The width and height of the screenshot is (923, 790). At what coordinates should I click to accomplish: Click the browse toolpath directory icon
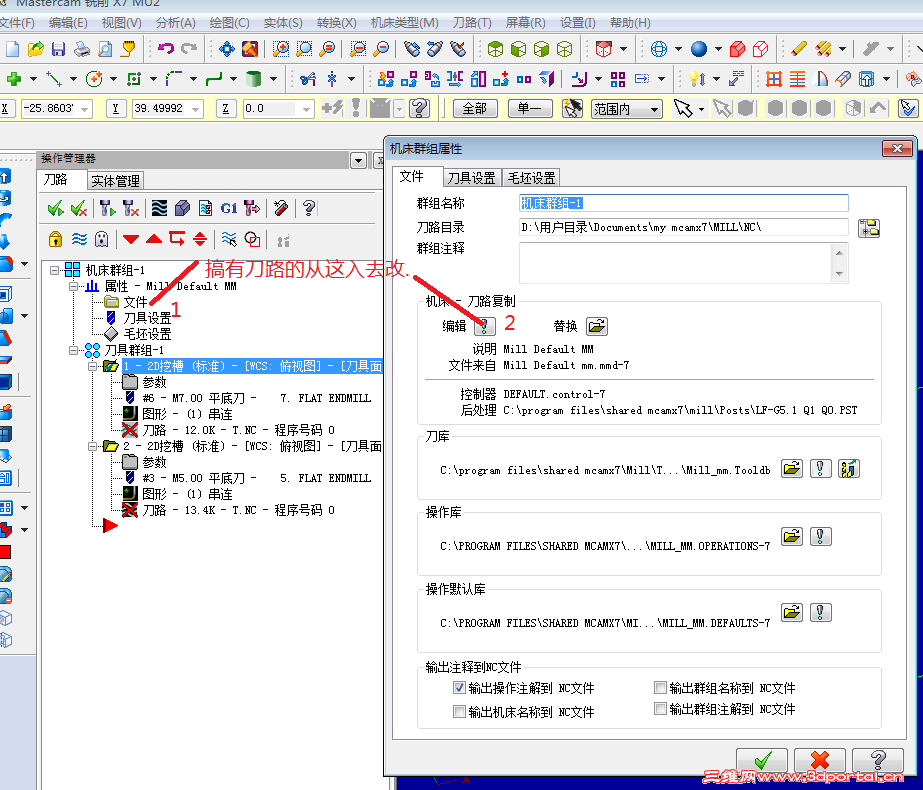[x=868, y=228]
